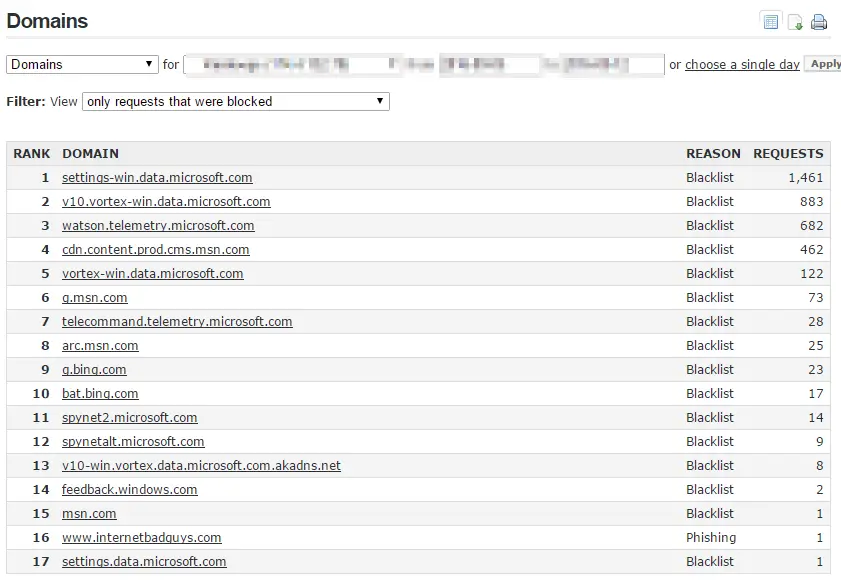The width and height of the screenshot is (841, 580).
Task: Open www.internetbadguys.com link
Action: coord(142,538)
